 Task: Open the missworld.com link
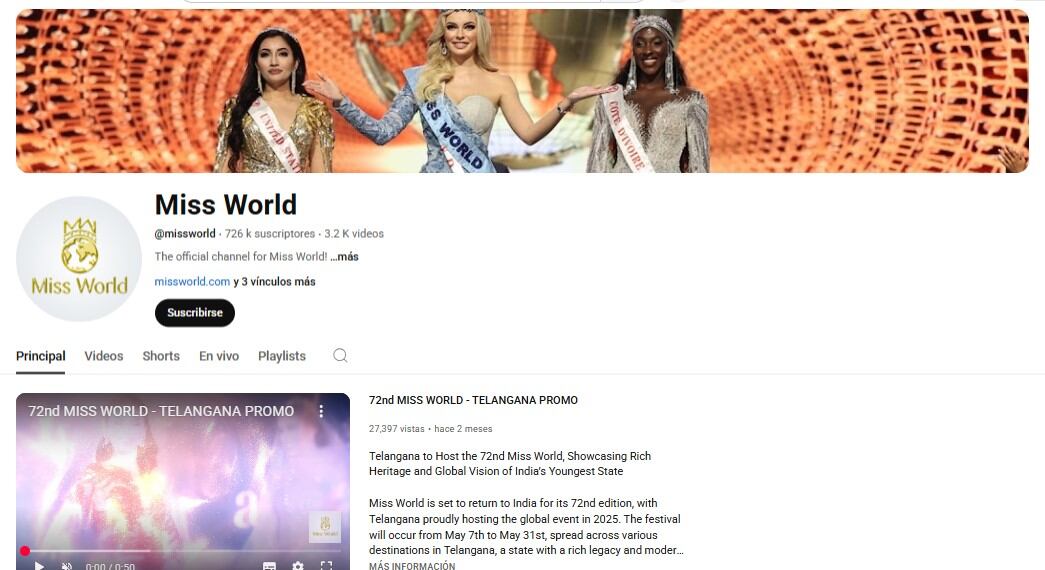(x=192, y=281)
